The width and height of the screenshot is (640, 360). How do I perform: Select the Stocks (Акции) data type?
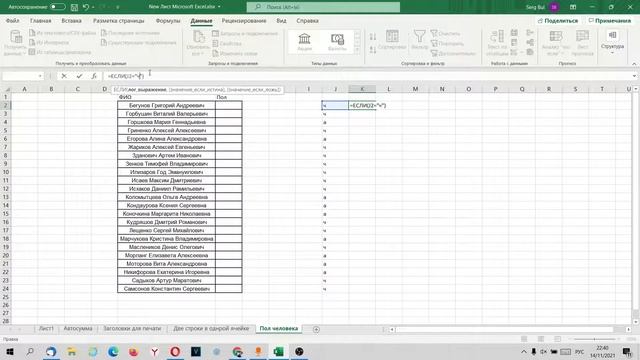pyautogui.click(x=304, y=42)
